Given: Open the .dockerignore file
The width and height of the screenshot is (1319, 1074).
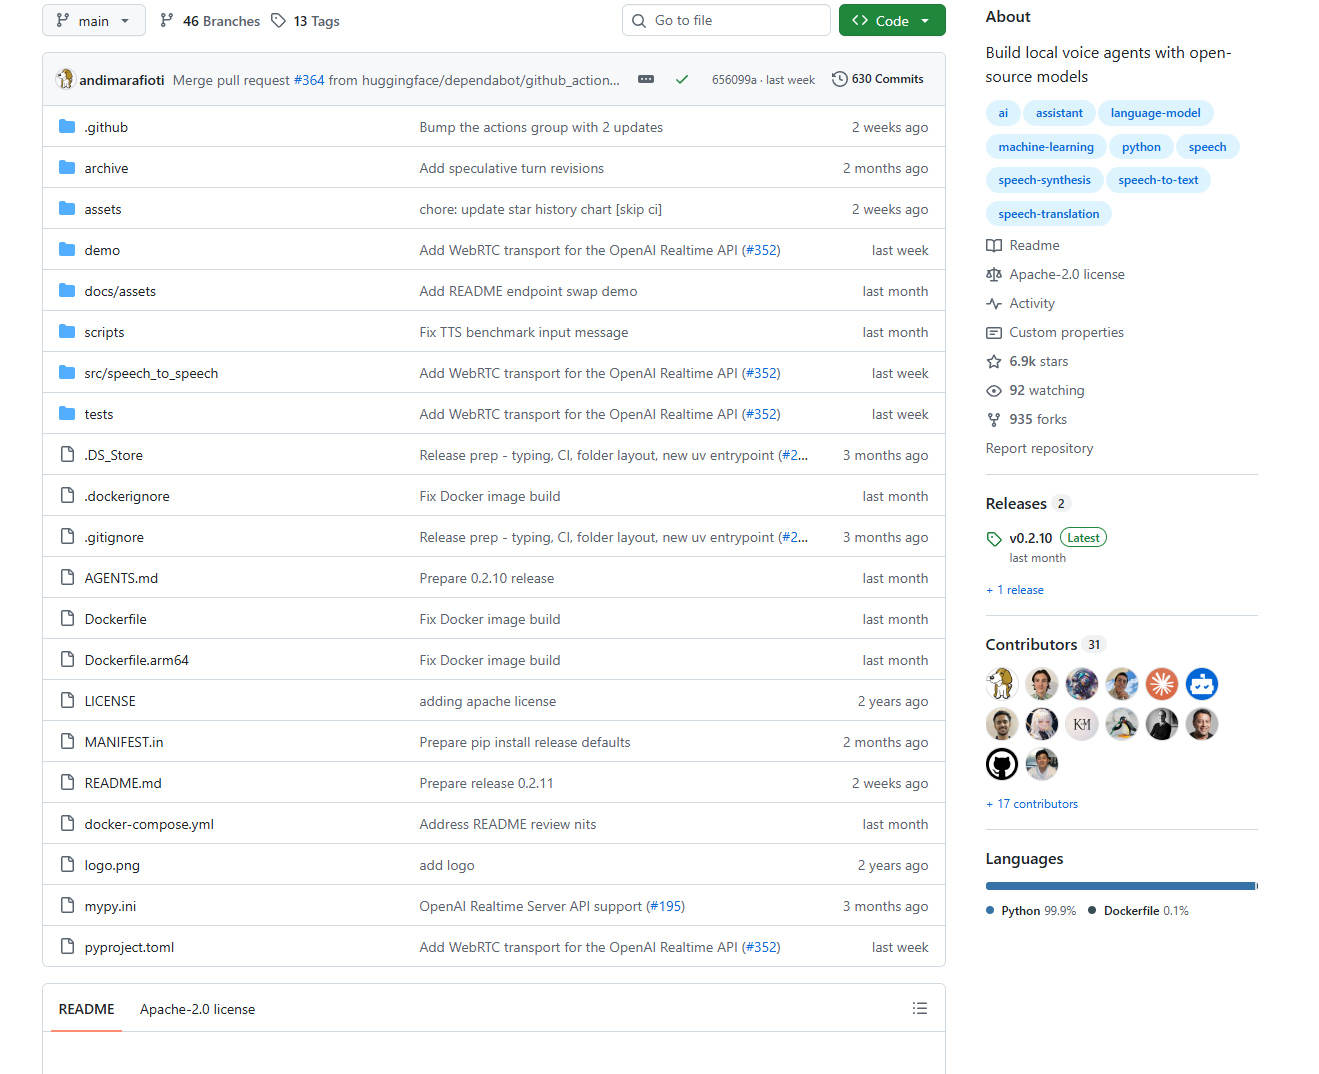Looking at the screenshot, I should (127, 496).
